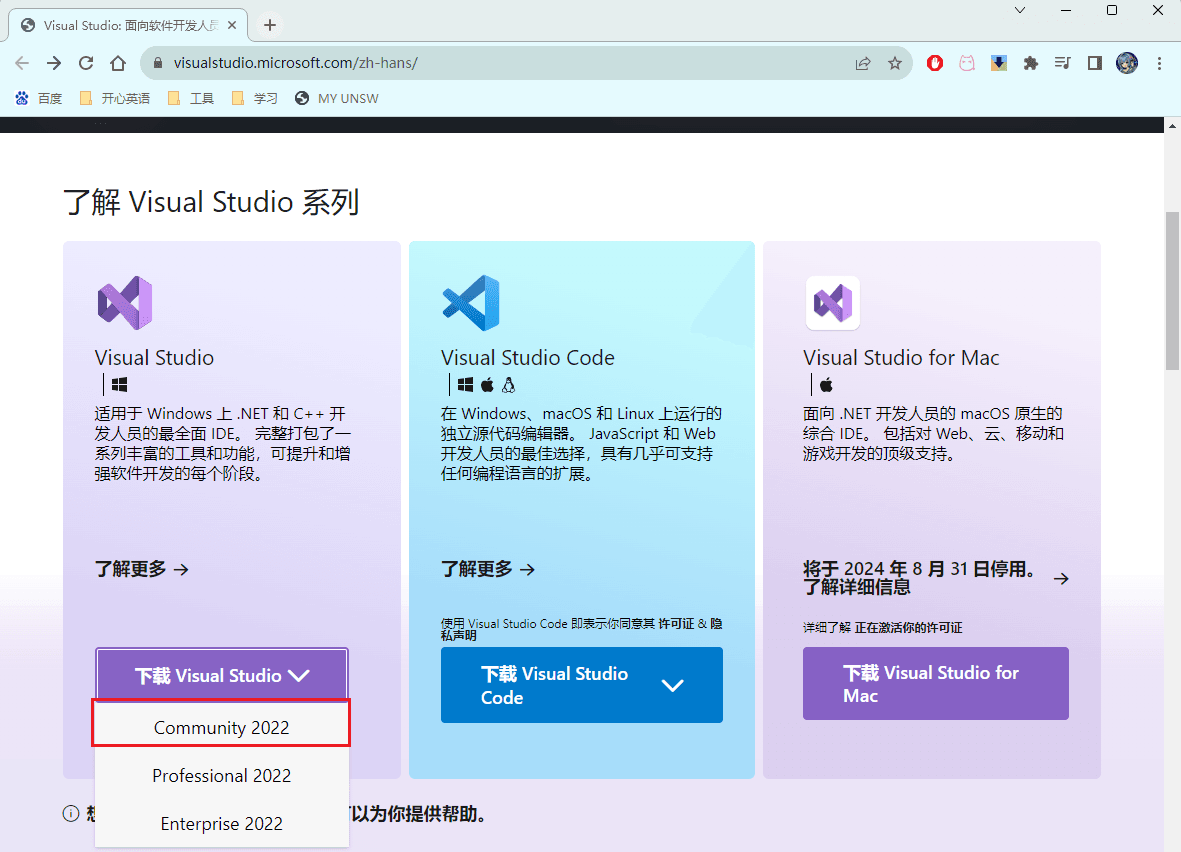This screenshot has height=852, width=1181.
Task: Reload the page with the refresh icon
Action: (86, 63)
